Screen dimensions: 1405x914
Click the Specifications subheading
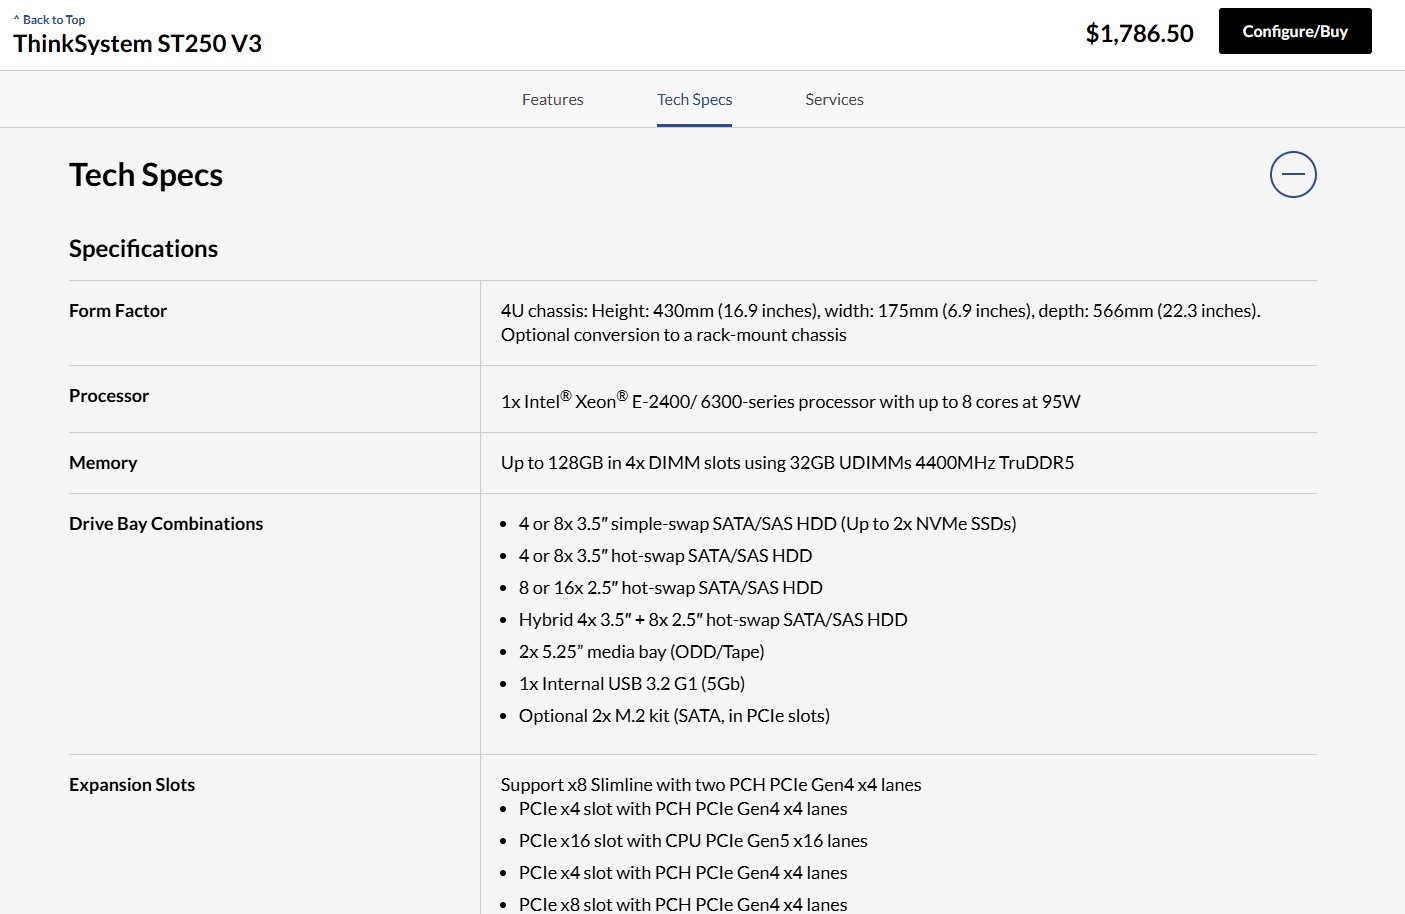(x=143, y=249)
